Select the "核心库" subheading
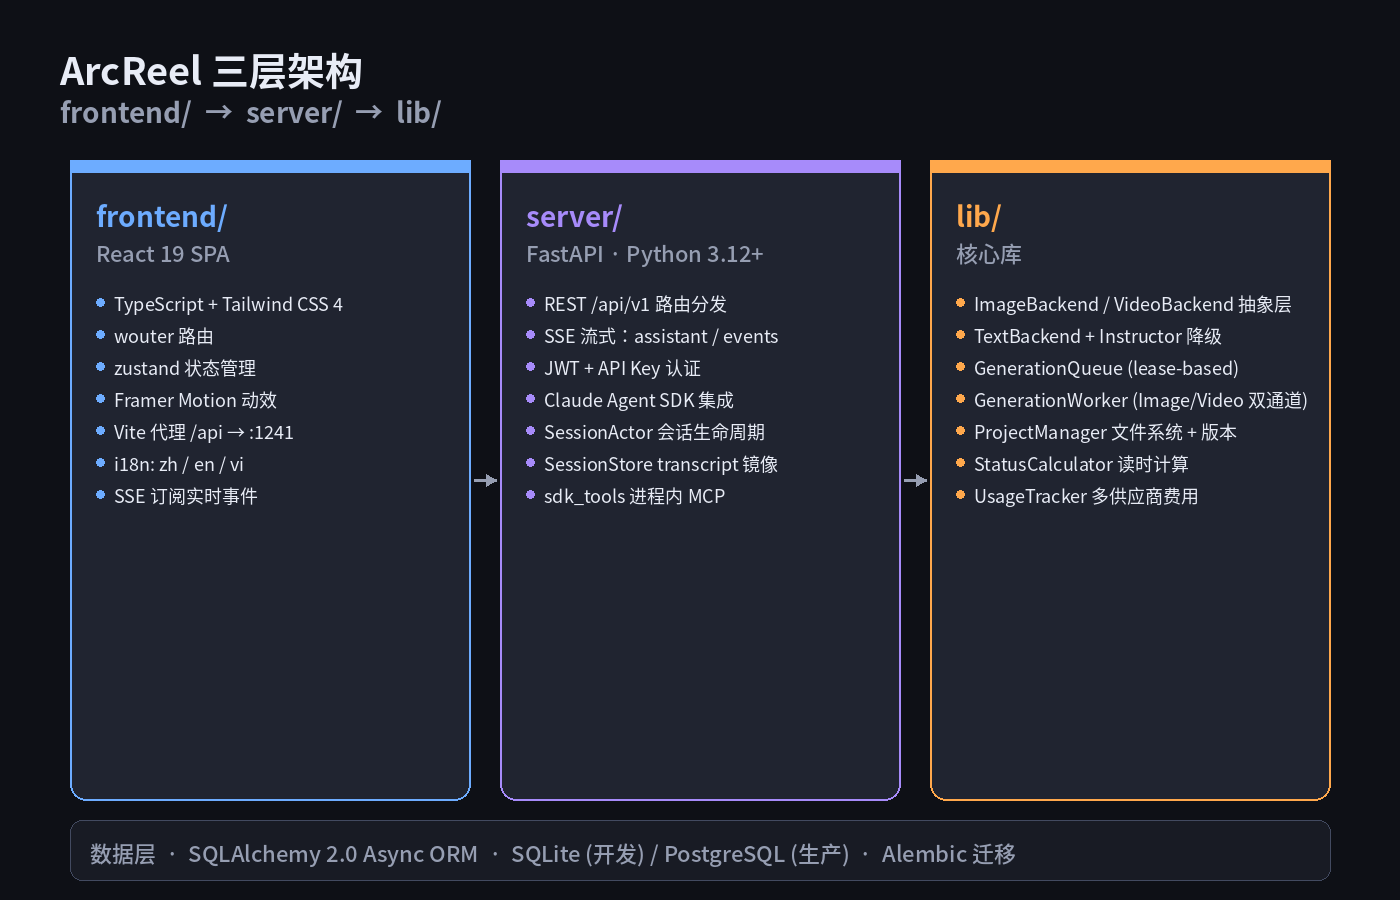 click(x=989, y=255)
